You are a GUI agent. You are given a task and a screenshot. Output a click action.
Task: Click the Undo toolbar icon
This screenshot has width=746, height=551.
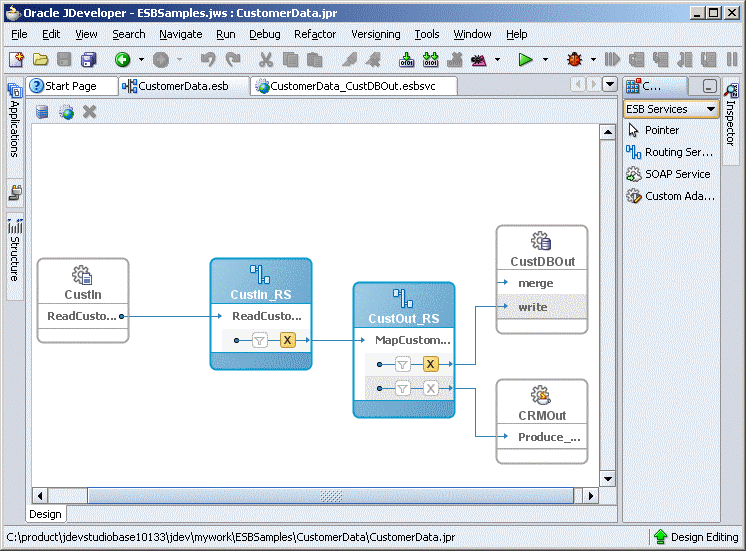tap(207, 59)
